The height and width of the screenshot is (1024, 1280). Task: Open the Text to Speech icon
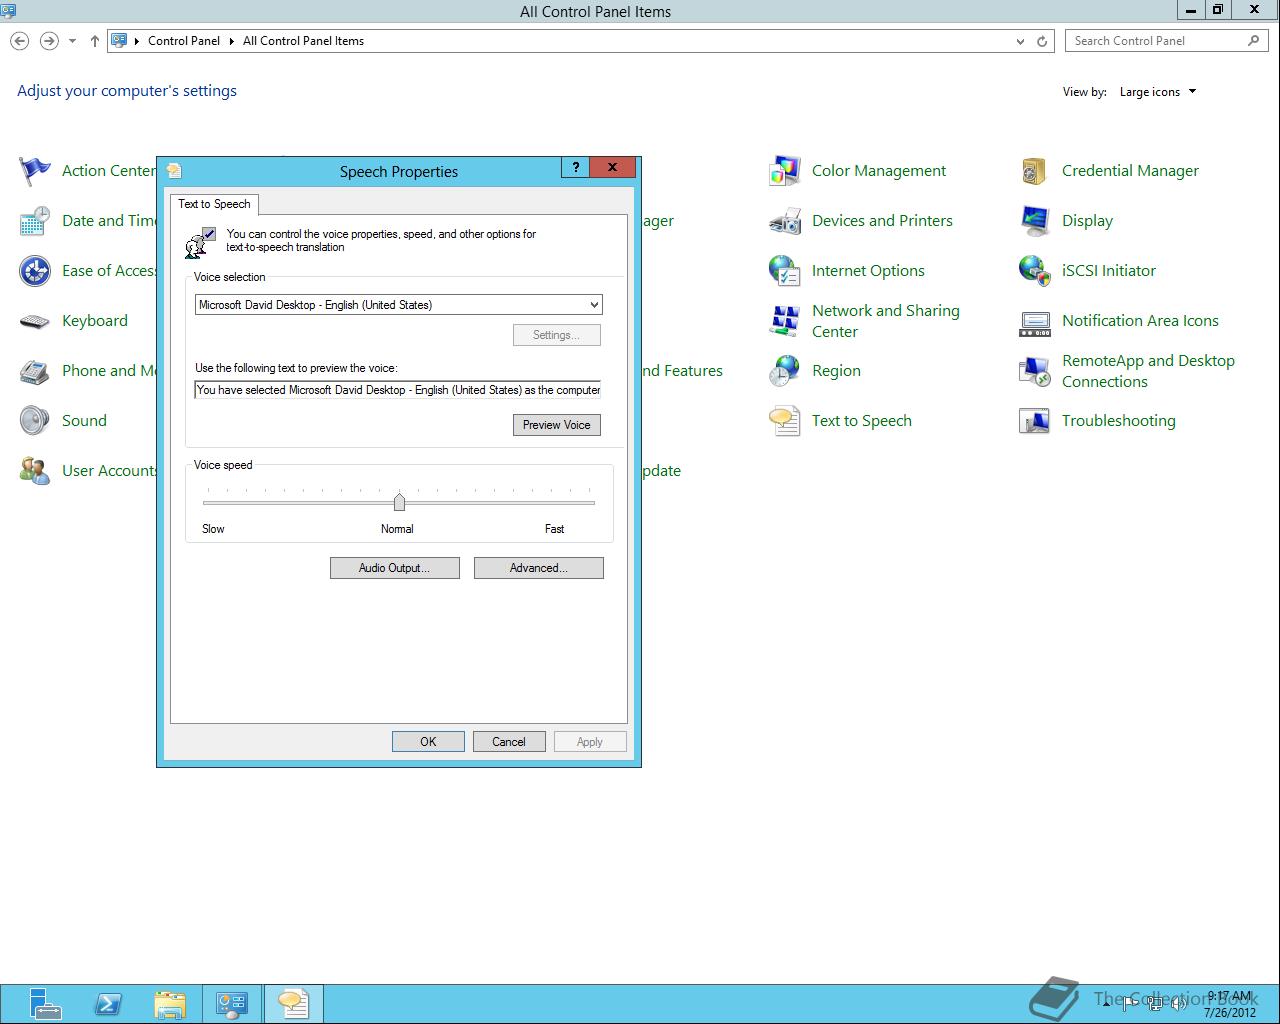785,421
